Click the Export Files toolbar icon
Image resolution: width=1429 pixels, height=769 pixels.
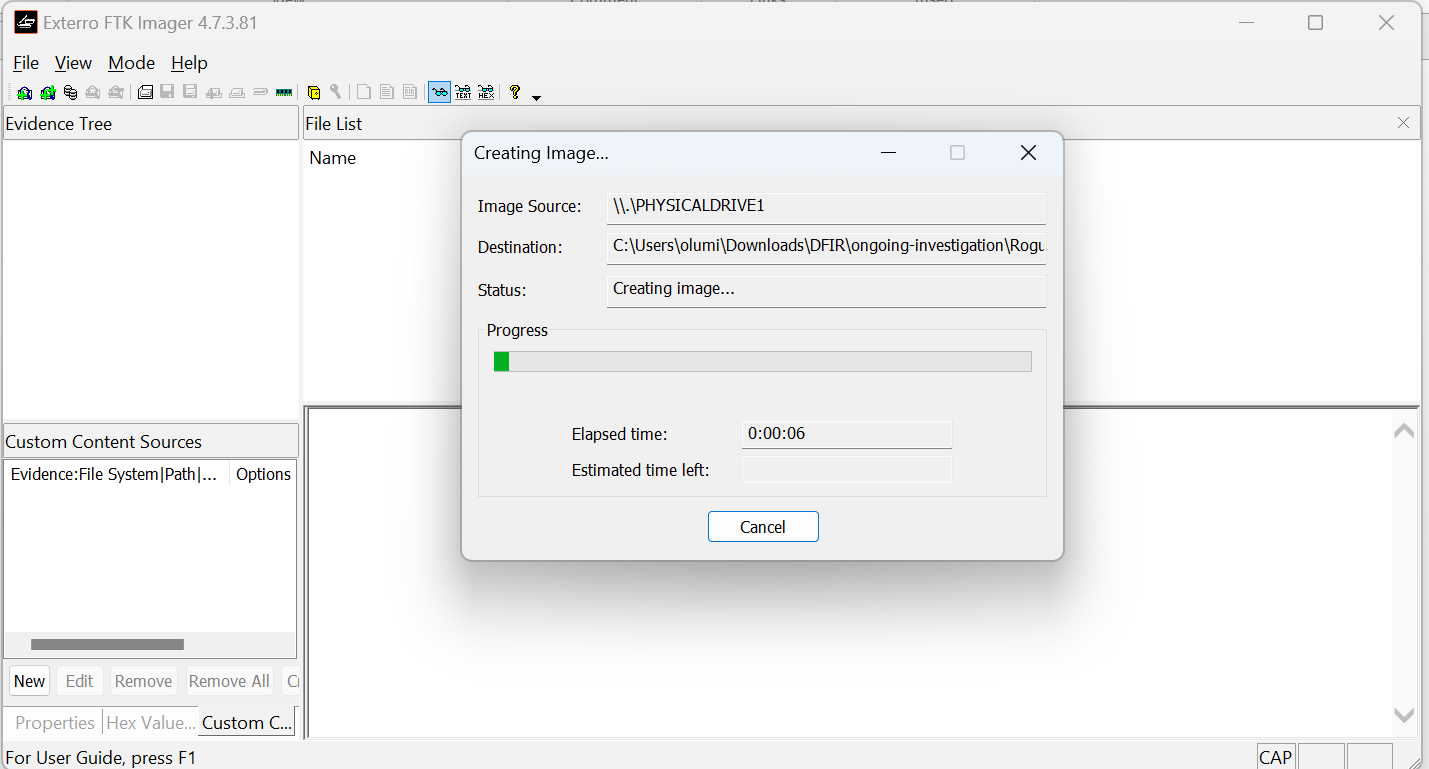[364, 93]
